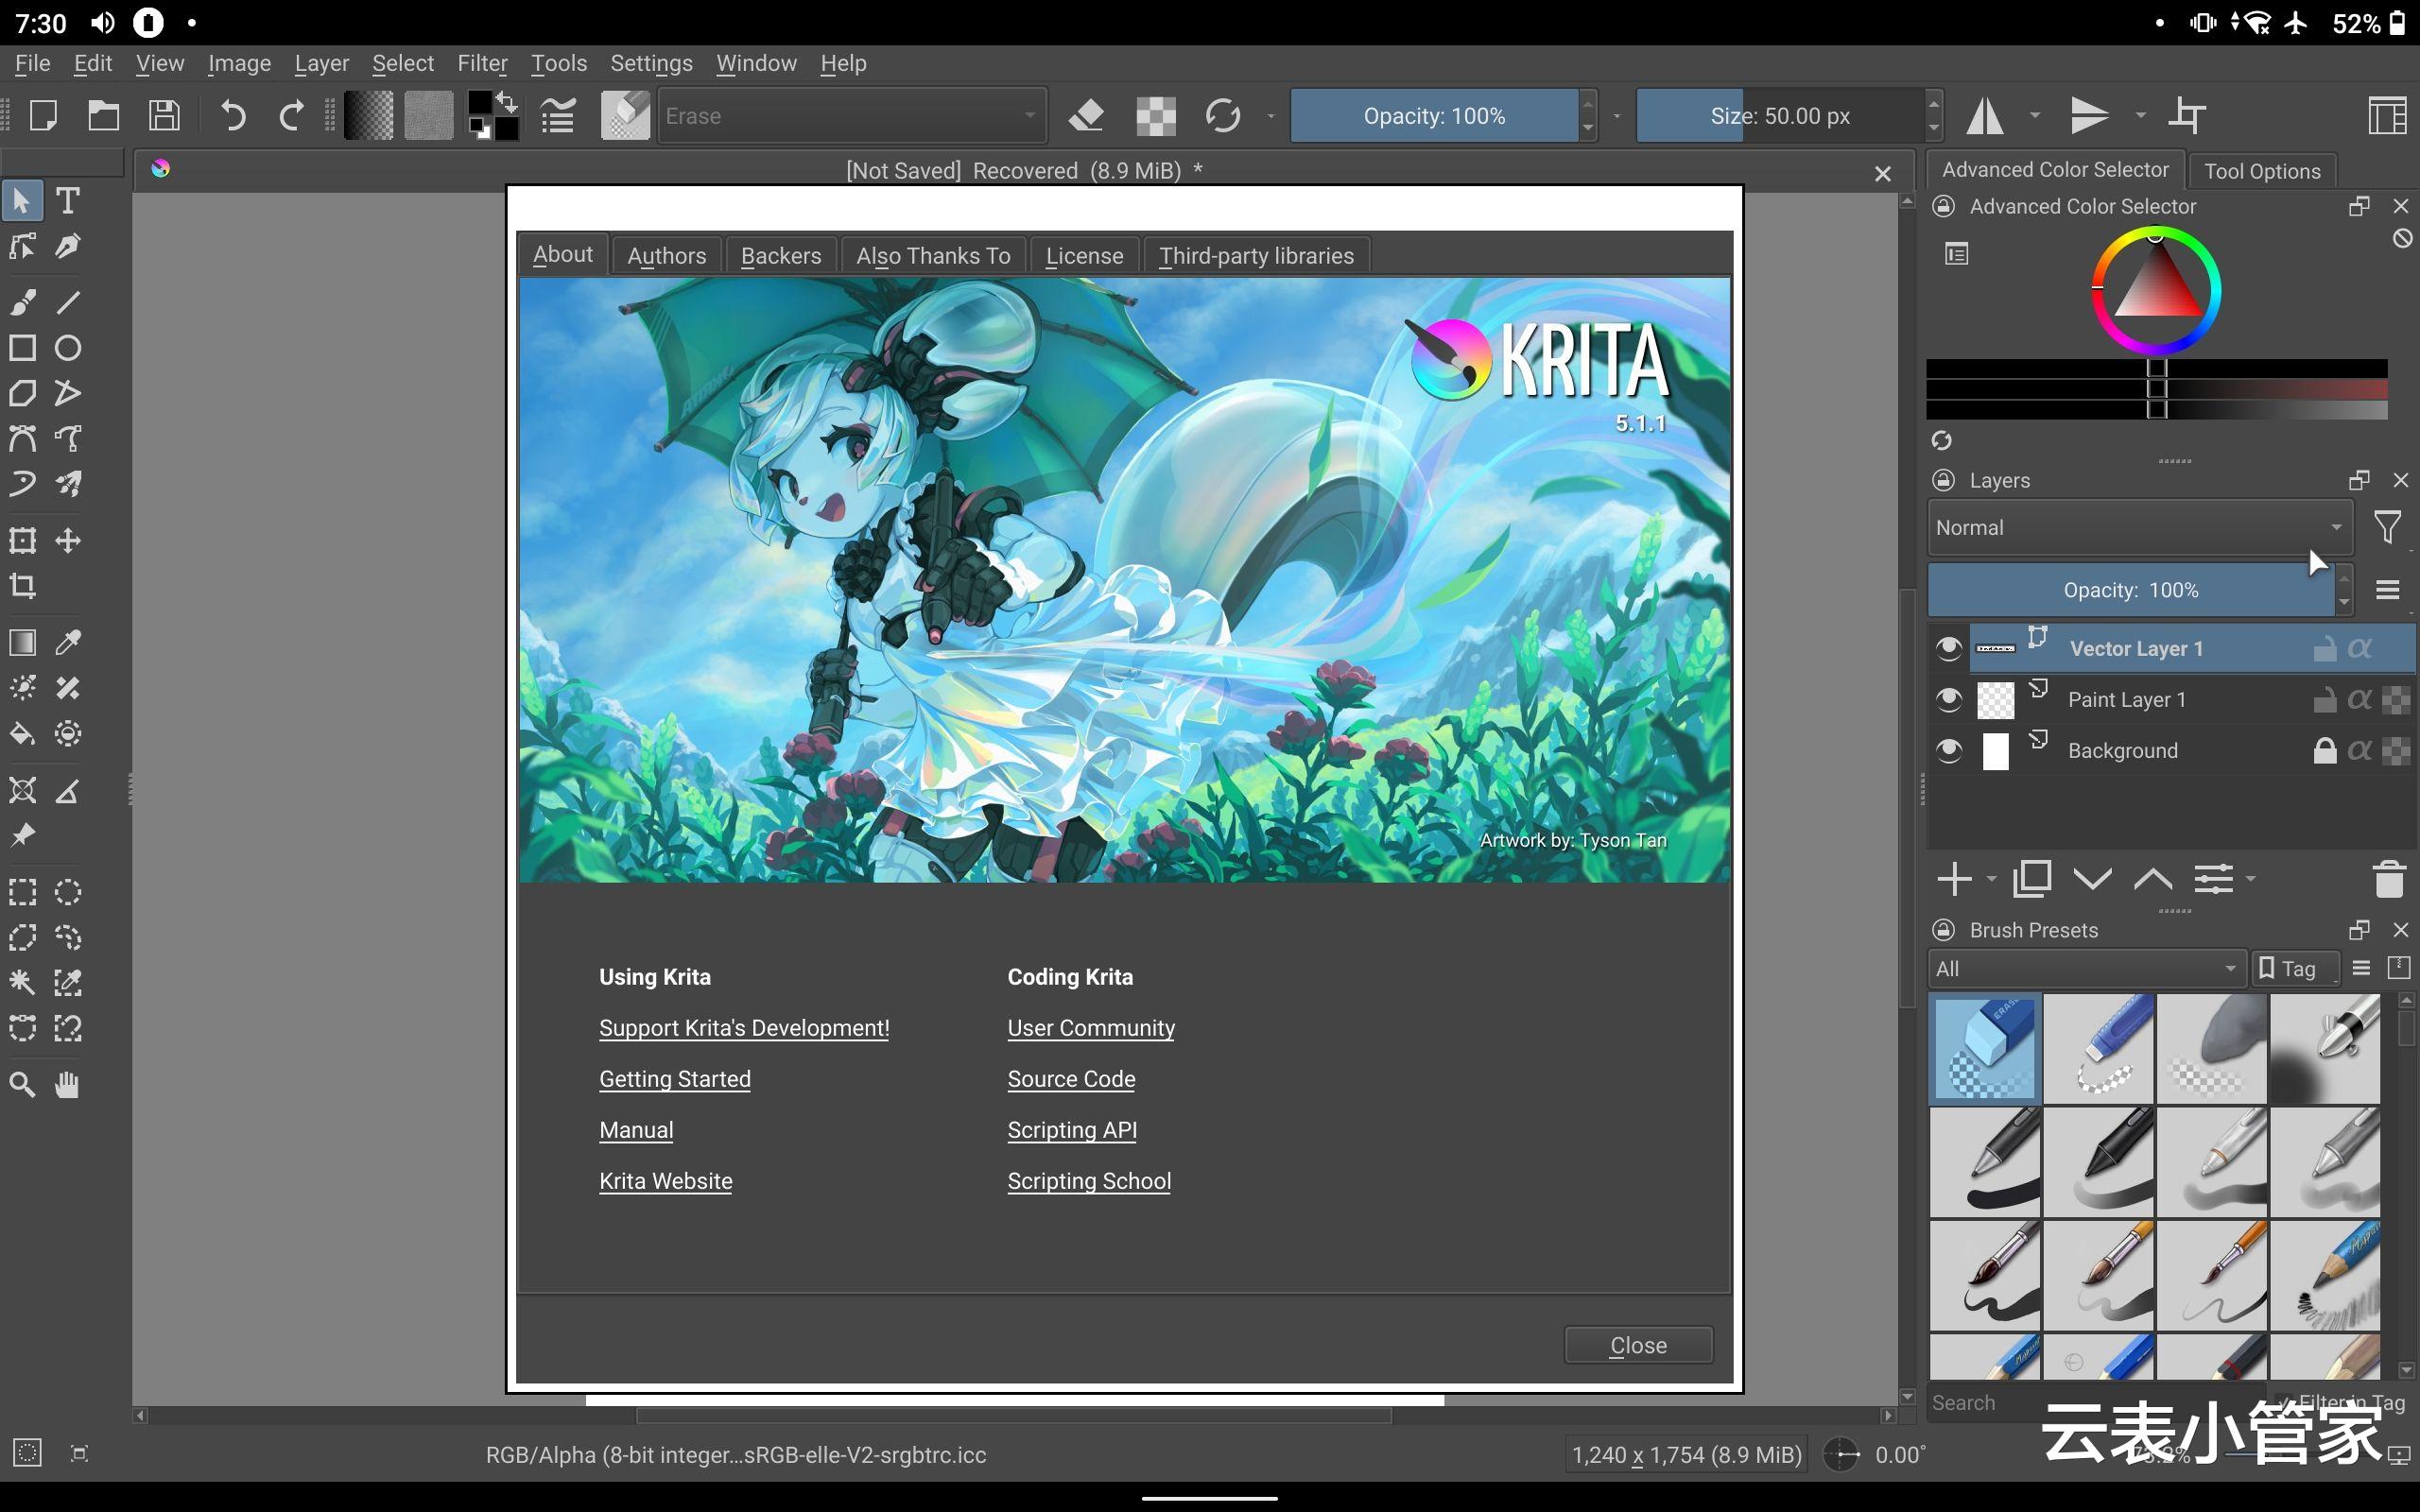Delete layer with trash icon
Image resolution: width=2420 pixels, height=1512 pixels.
[x=2388, y=879]
